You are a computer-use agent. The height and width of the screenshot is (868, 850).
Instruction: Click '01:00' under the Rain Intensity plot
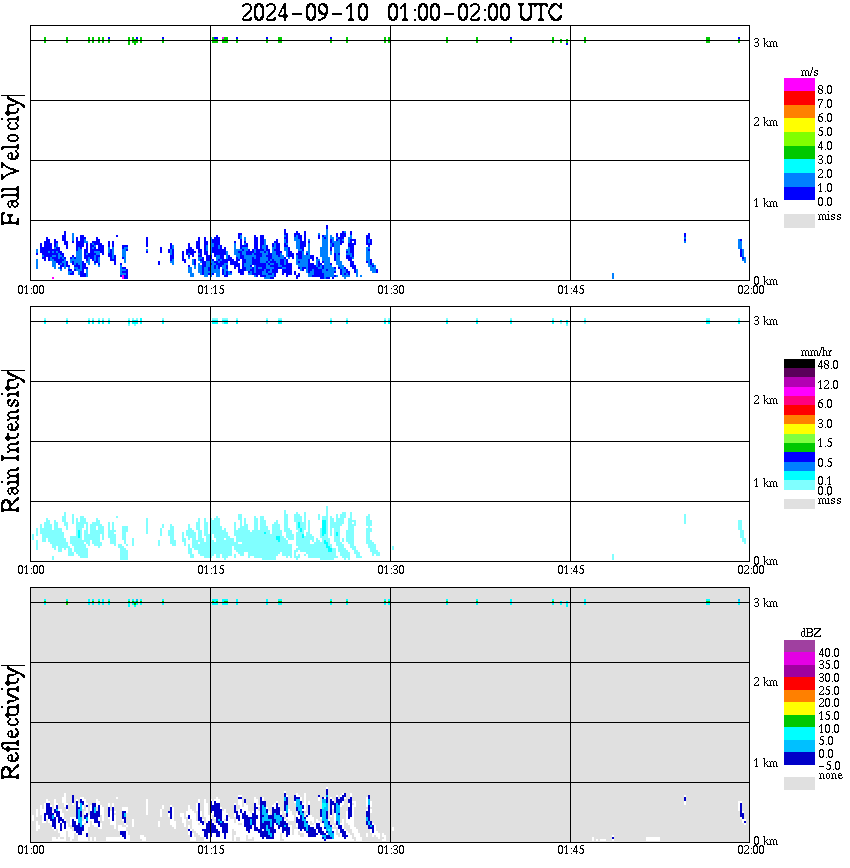tap(30, 570)
